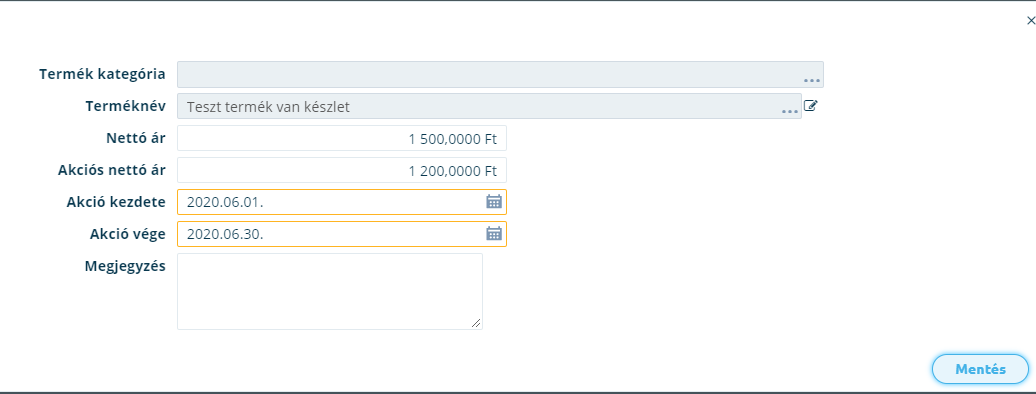
Task: Click into the Nettó ár field
Action: click(342, 138)
